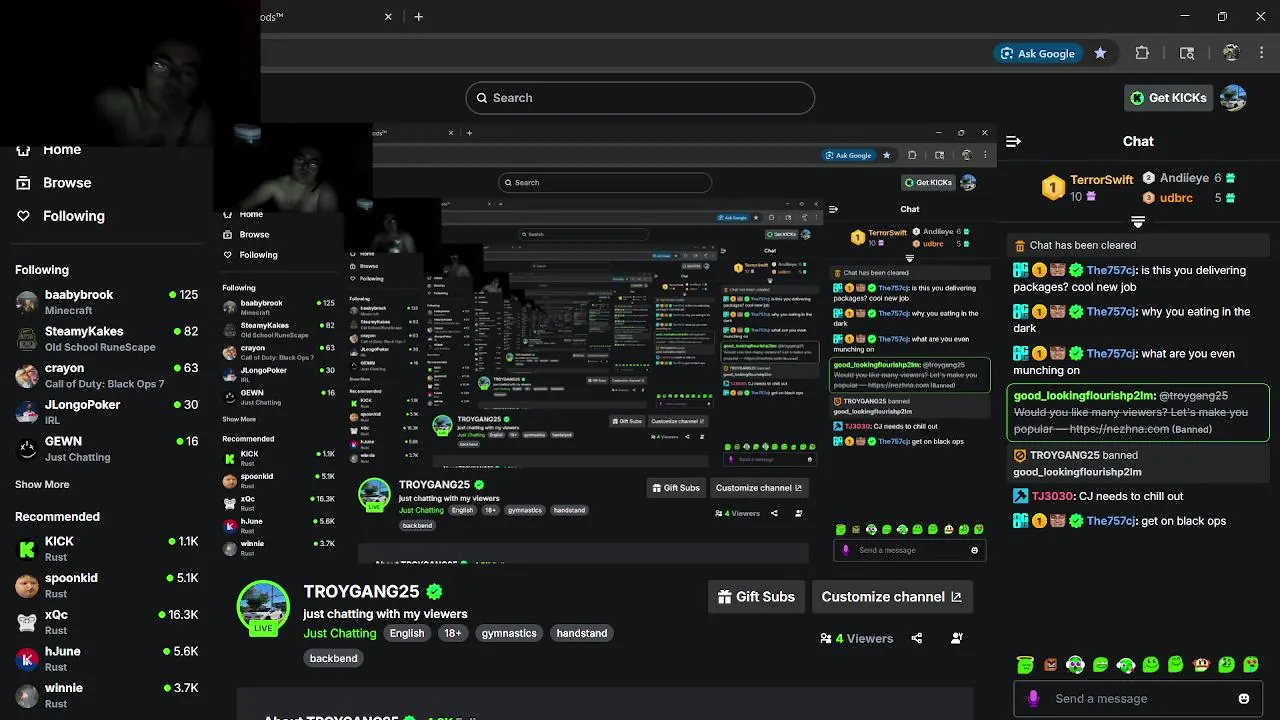Select the English language tag
Screen dimensions: 1280x720
coord(407,633)
